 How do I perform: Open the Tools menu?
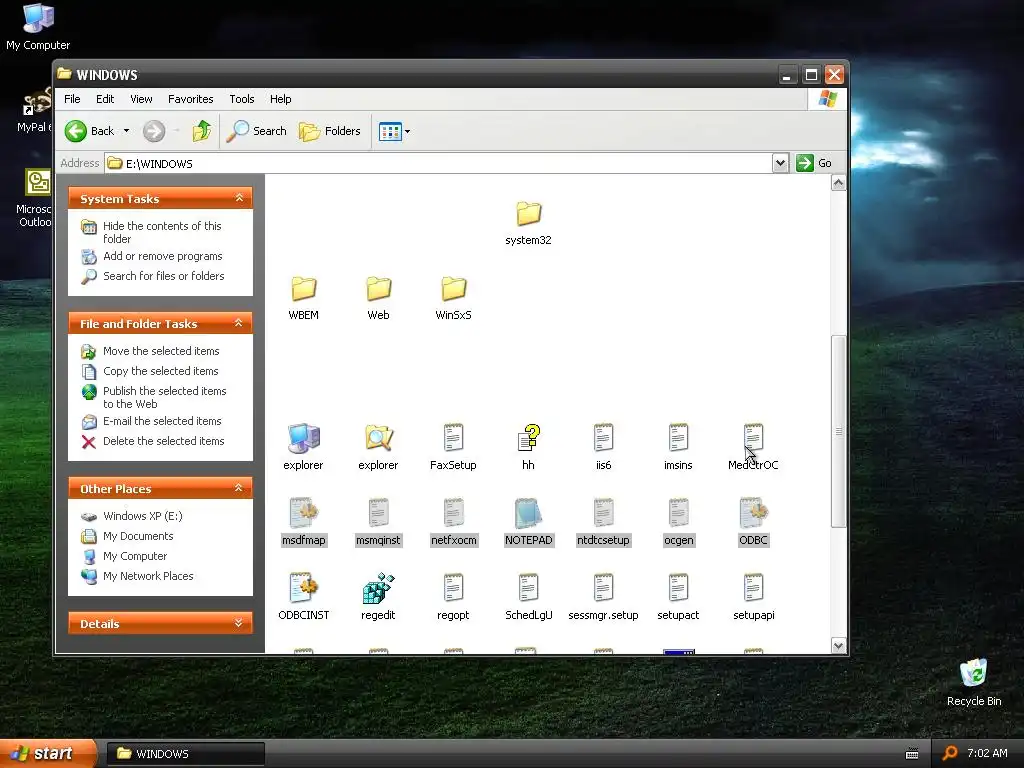pos(242,99)
